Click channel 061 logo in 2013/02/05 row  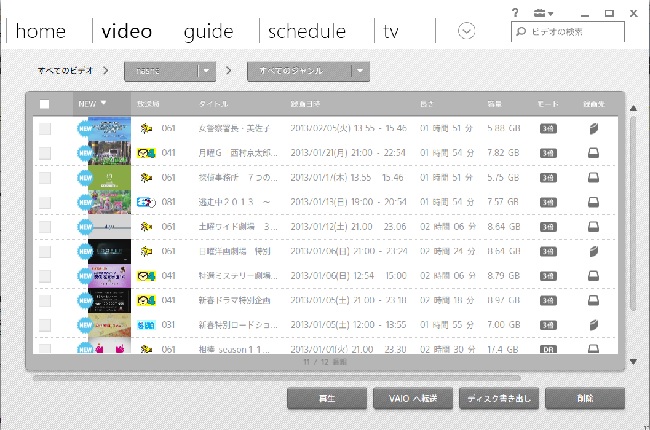point(146,129)
